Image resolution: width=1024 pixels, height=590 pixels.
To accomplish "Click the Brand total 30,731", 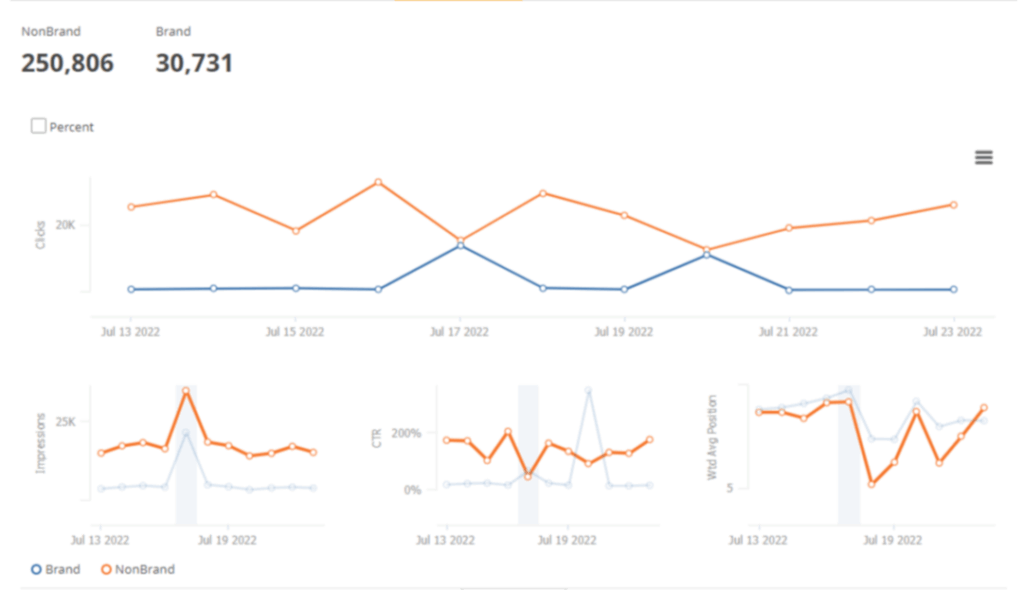I will pos(194,64).
